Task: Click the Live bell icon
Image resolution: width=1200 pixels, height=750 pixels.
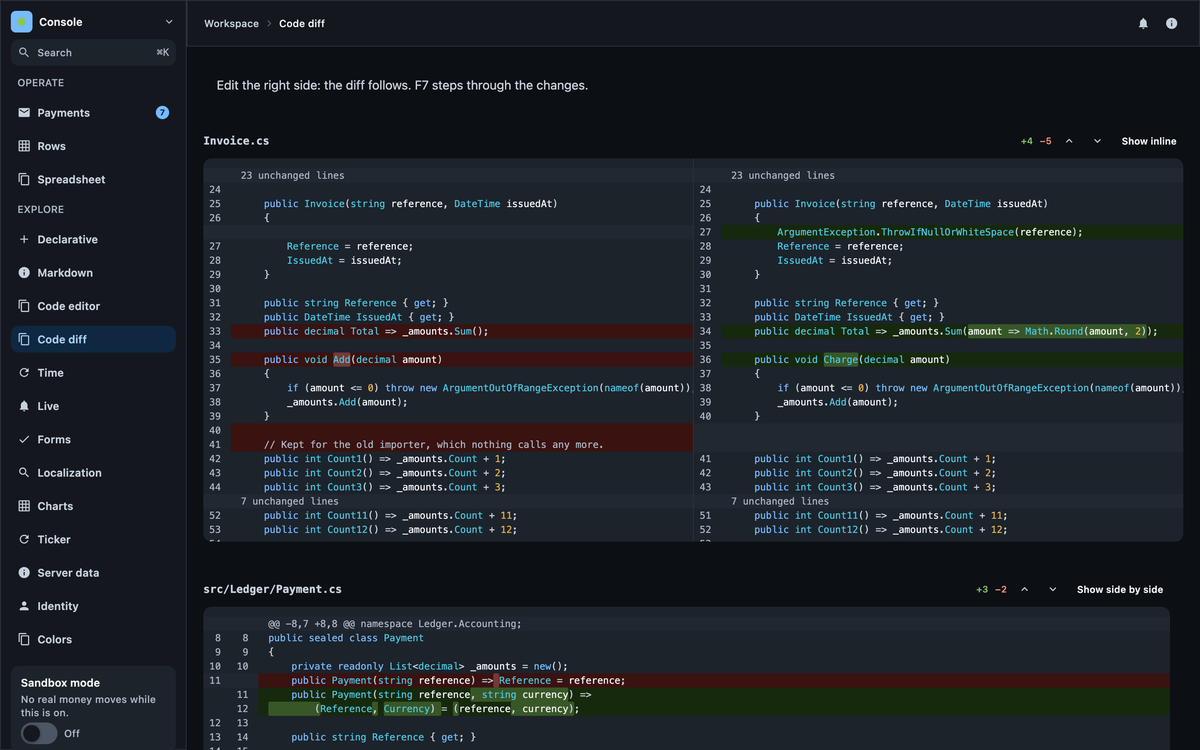Action: pyautogui.click(x=24, y=406)
